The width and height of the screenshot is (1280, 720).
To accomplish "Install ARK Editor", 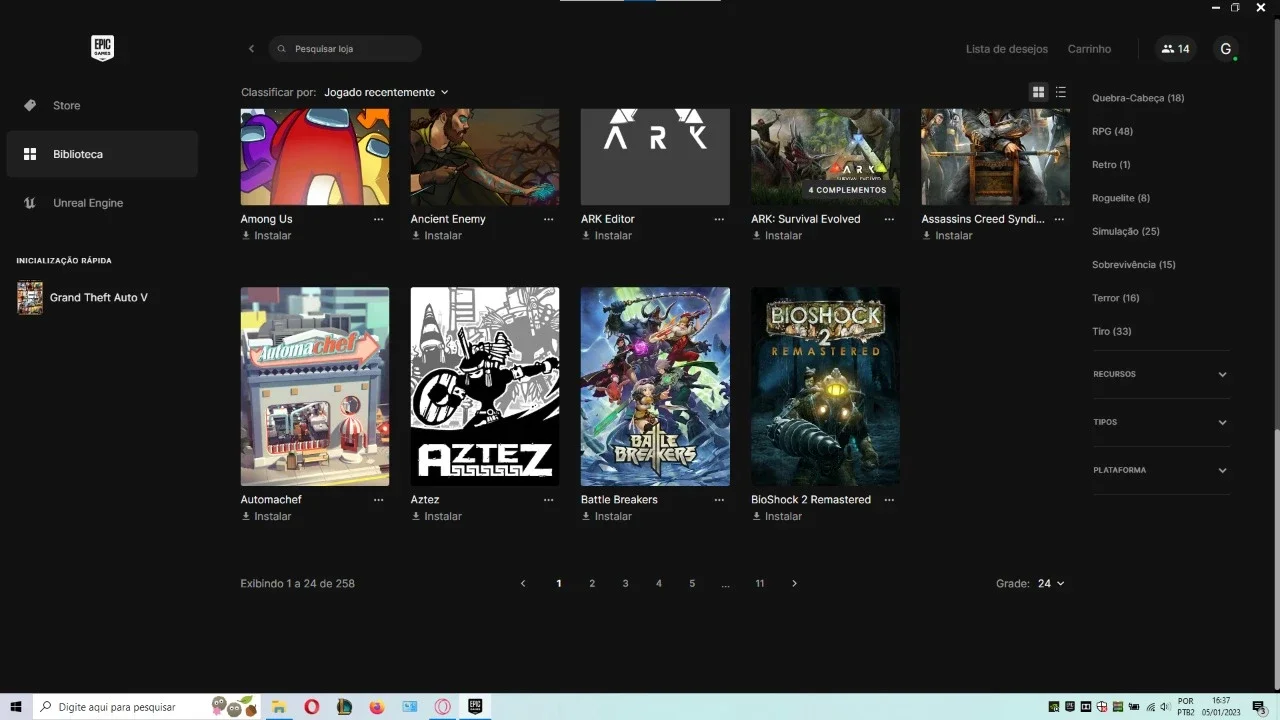I will [x=606, y=236].
